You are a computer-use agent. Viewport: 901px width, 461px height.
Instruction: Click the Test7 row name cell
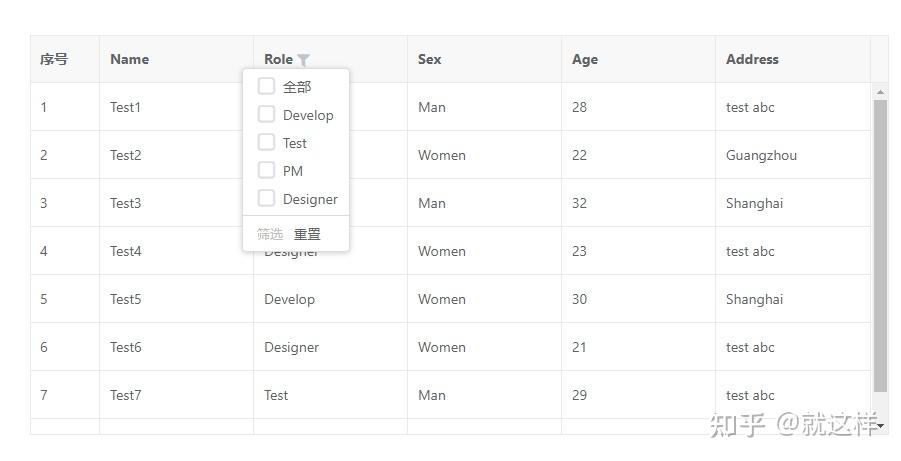point(126,395)
